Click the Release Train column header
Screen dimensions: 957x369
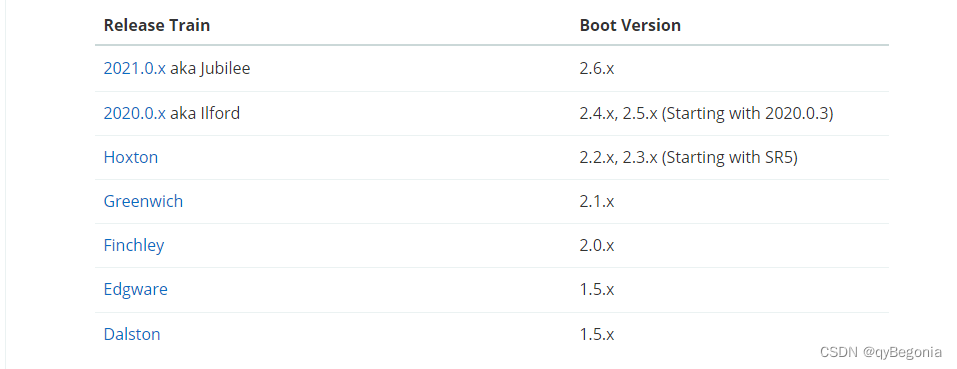(157, 25)
